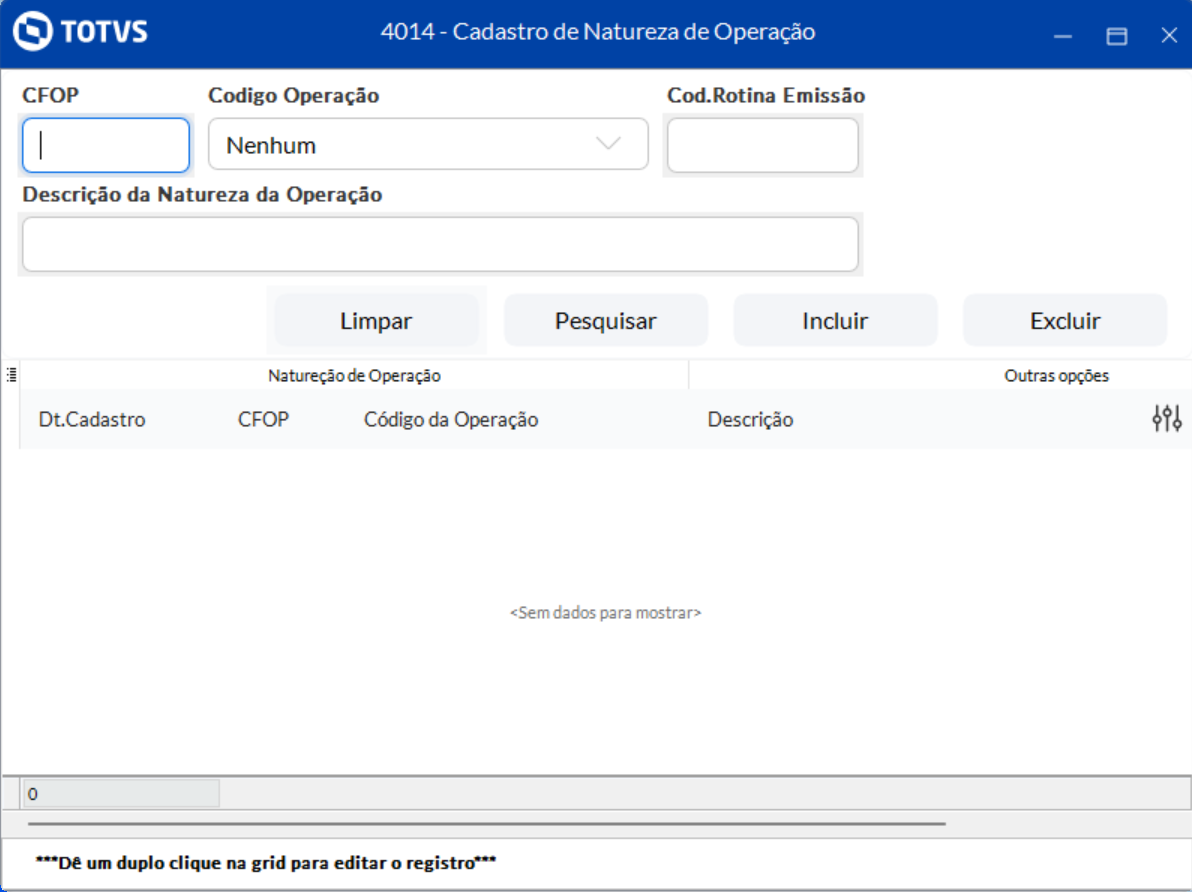Click the Natureção de Operação band header
The height and width of the screenshot is (892, 1192).
tap(354, 376)
